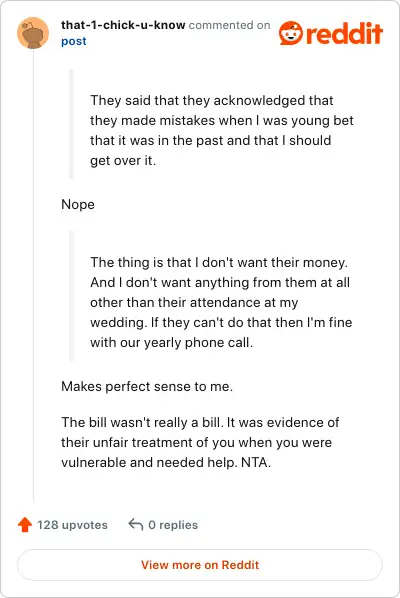Click the reply arrow icon
This screenshot has width=400, height=598.
(135, 524)
